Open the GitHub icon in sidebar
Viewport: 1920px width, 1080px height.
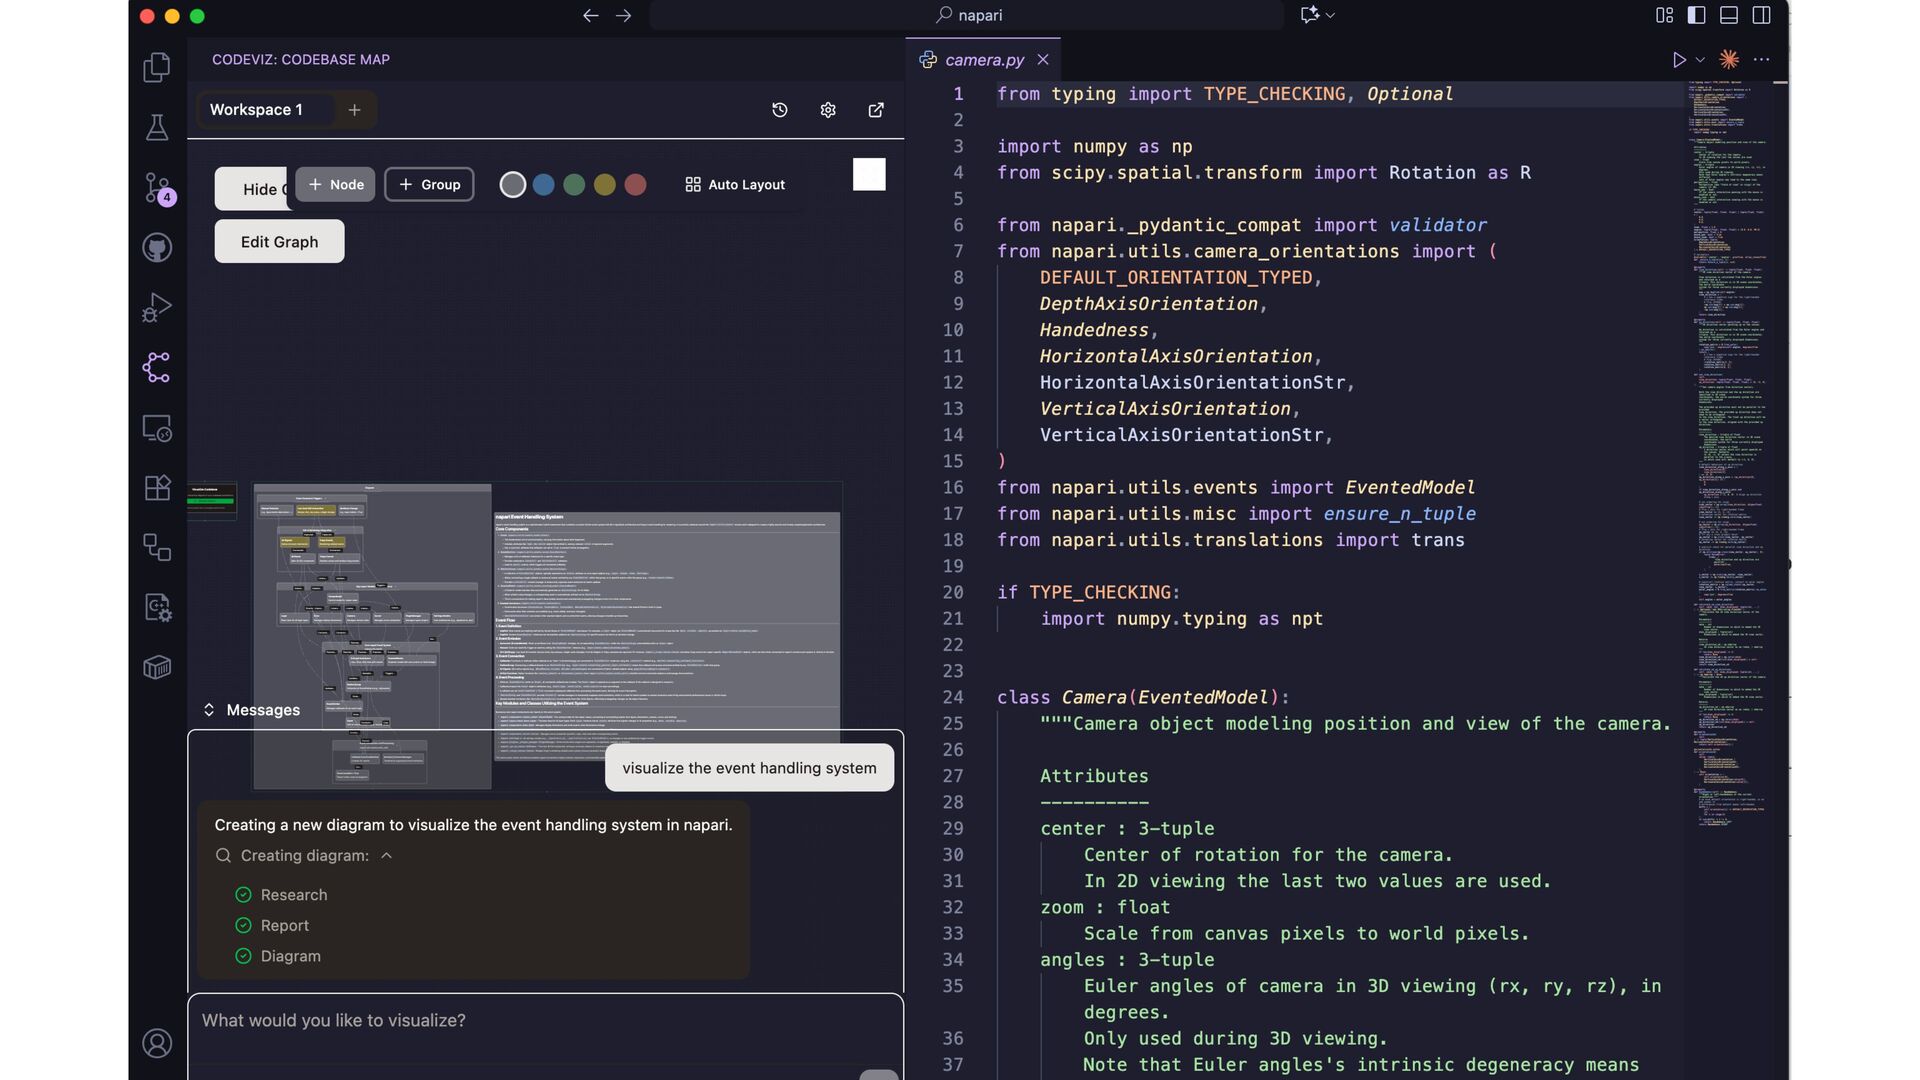(157, 248)
